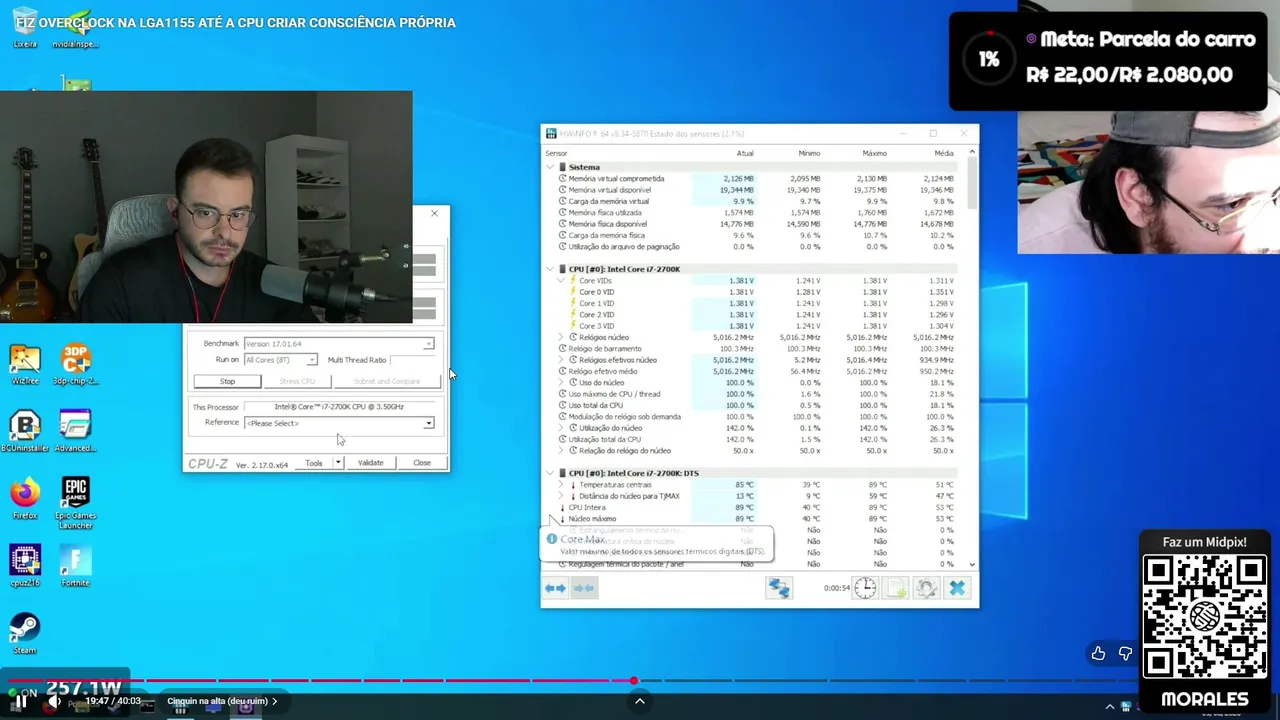1280x720 pixels.
Task: Collapse the Sistema sensor group
Action: [550, 167]
